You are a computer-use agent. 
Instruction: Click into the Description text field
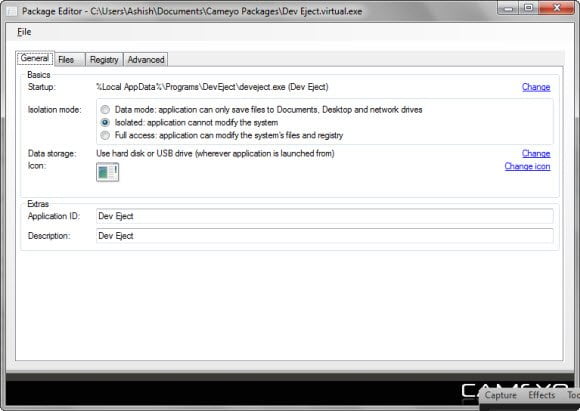tap(324, 236)
